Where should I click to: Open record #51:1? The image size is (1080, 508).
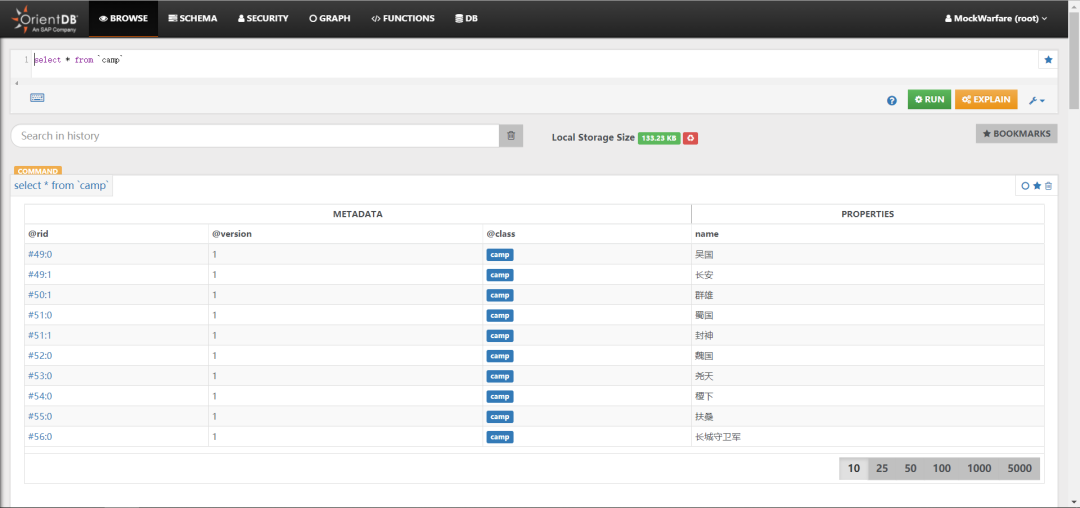tap(40, 335)
